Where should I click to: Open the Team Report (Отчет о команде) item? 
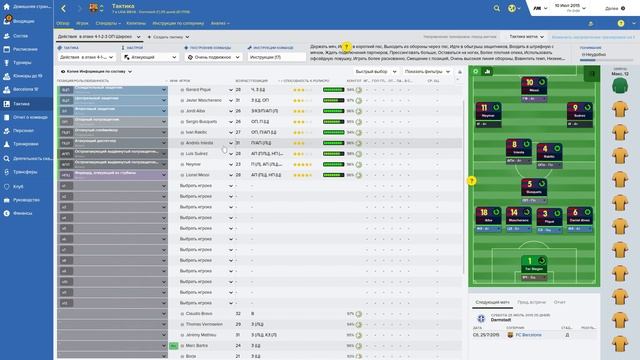click(30, 117)
